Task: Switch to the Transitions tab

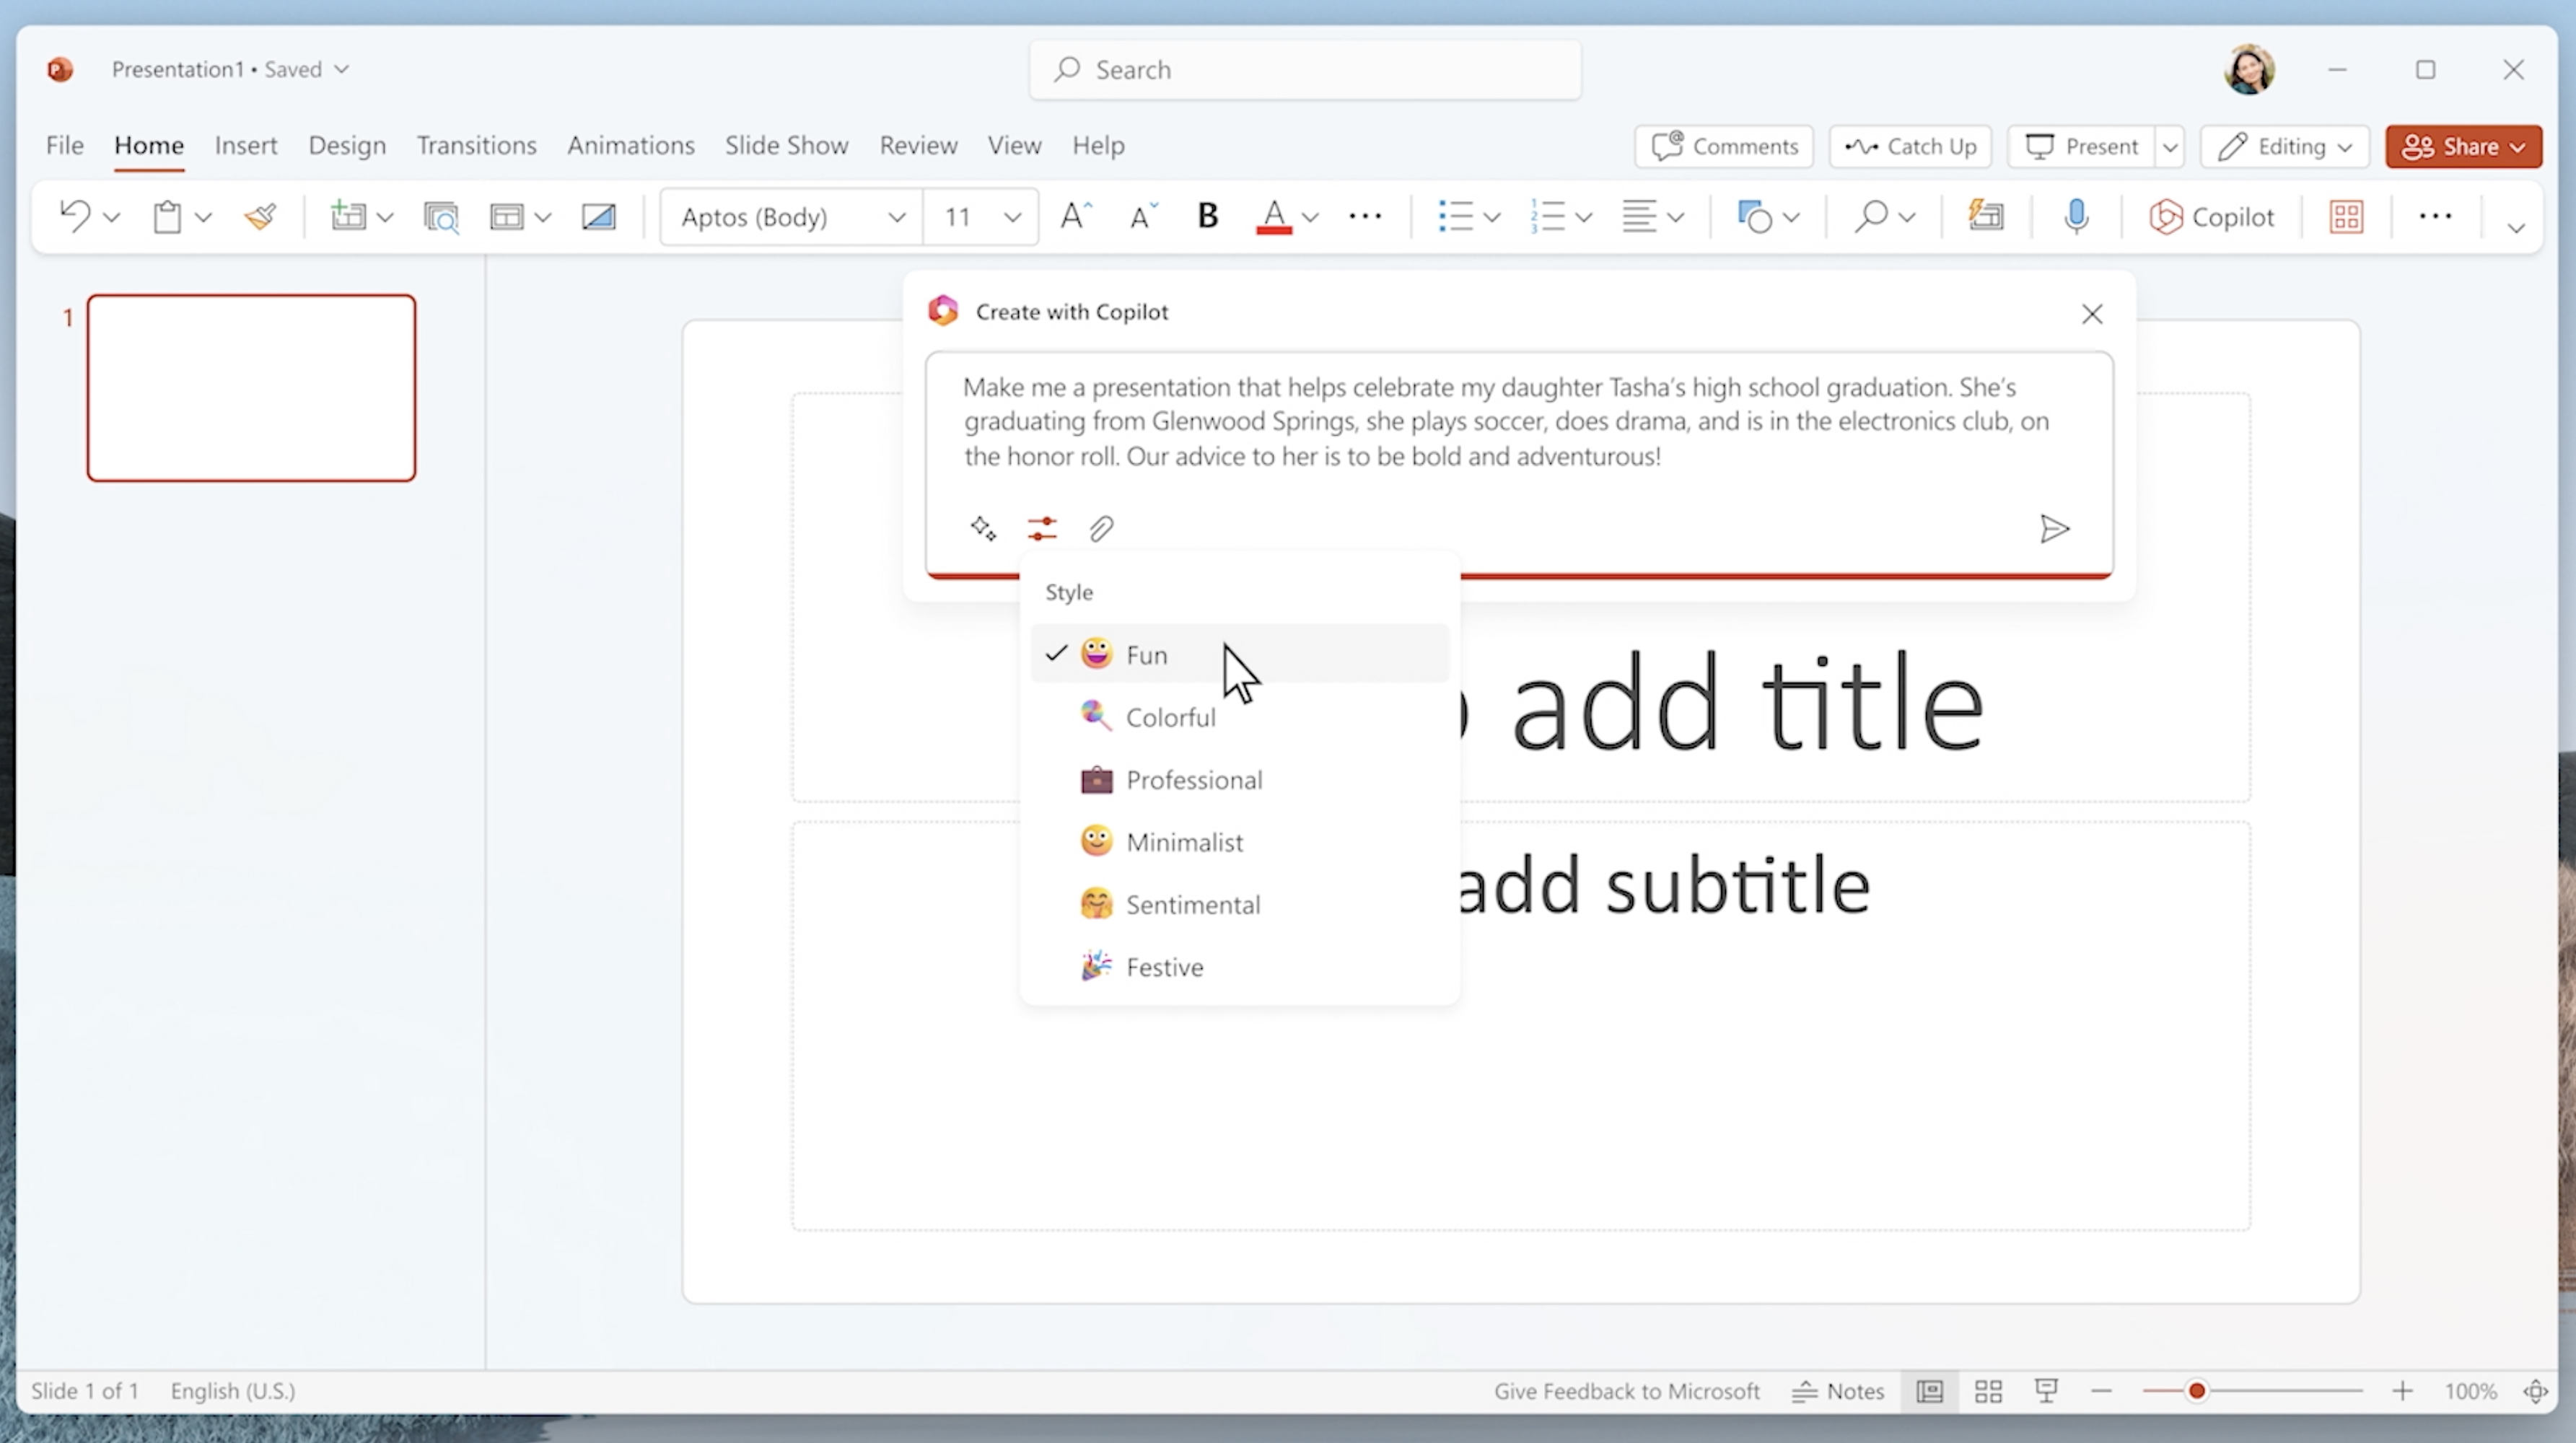Action: (x=476, y=145)
